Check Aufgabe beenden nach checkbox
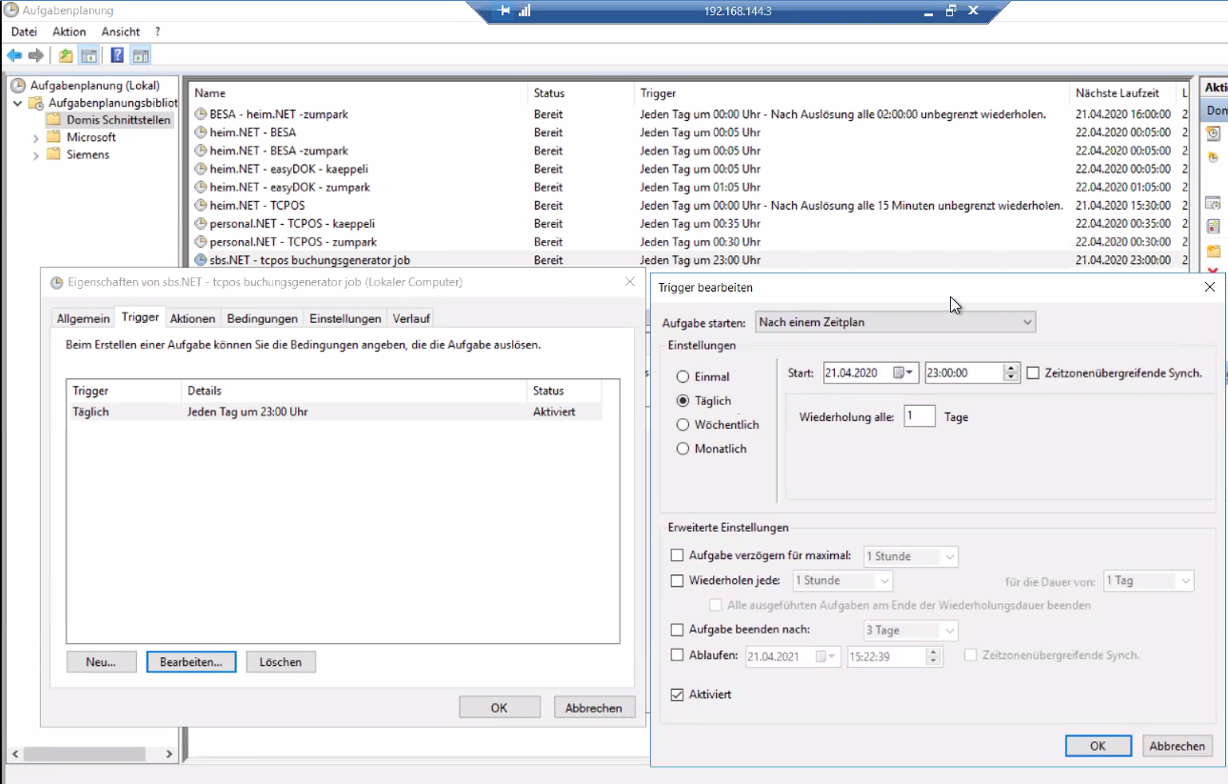1228x784 pixels. click(677, 630)
